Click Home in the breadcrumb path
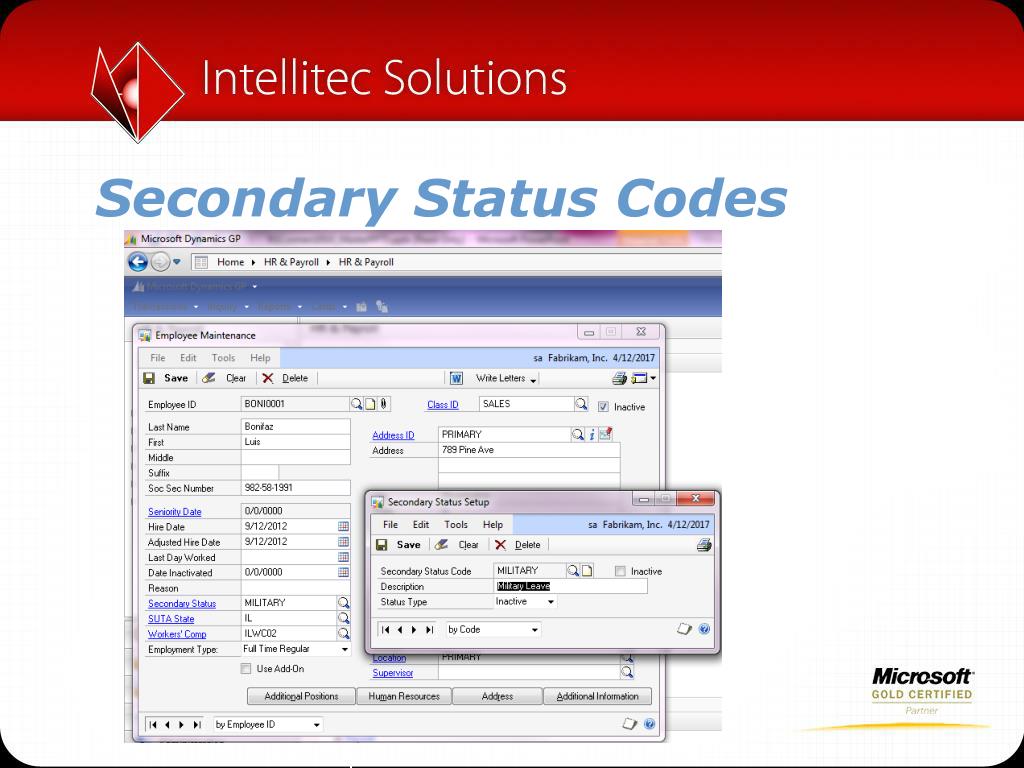 230,262
